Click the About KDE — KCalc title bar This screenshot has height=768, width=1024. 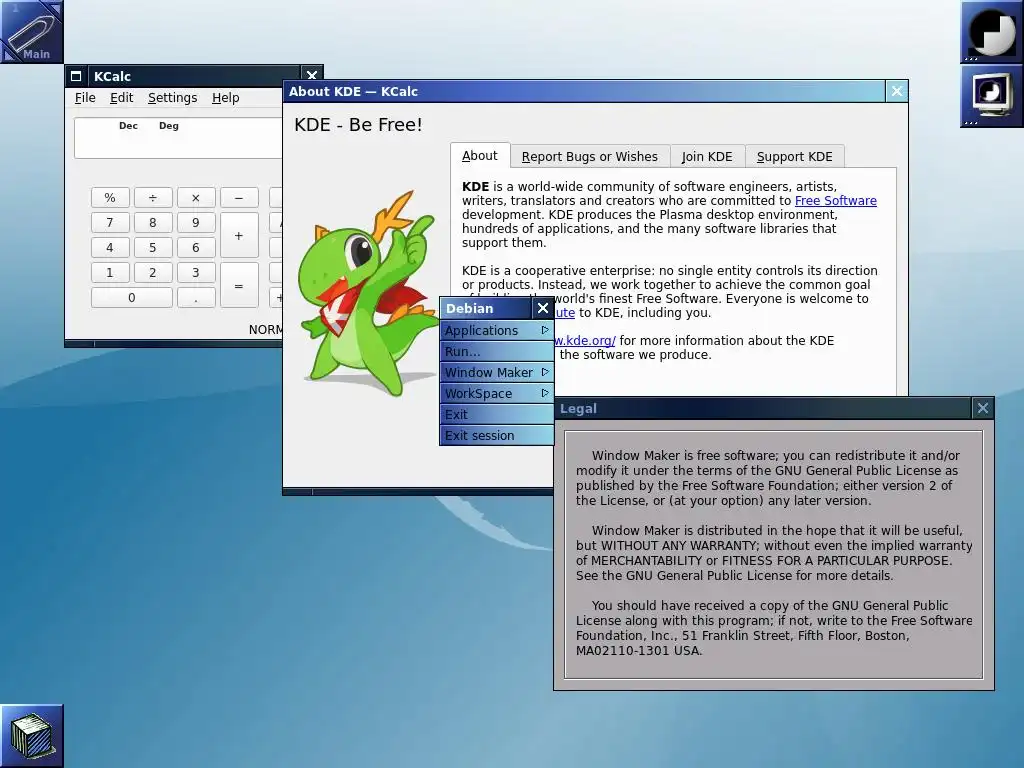click(585, 91)
